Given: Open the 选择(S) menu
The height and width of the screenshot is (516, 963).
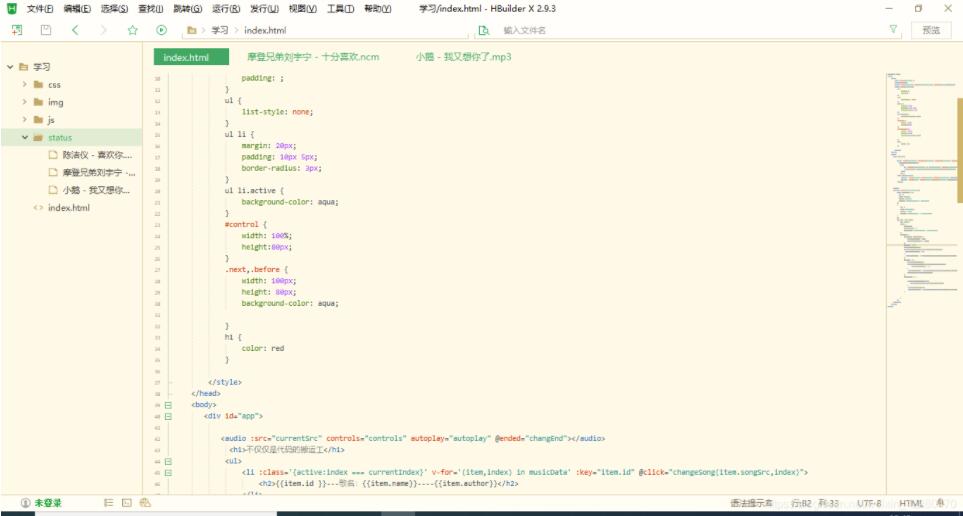Looking at the screenshot, I should pyautogui.click(x=115, y=9).
